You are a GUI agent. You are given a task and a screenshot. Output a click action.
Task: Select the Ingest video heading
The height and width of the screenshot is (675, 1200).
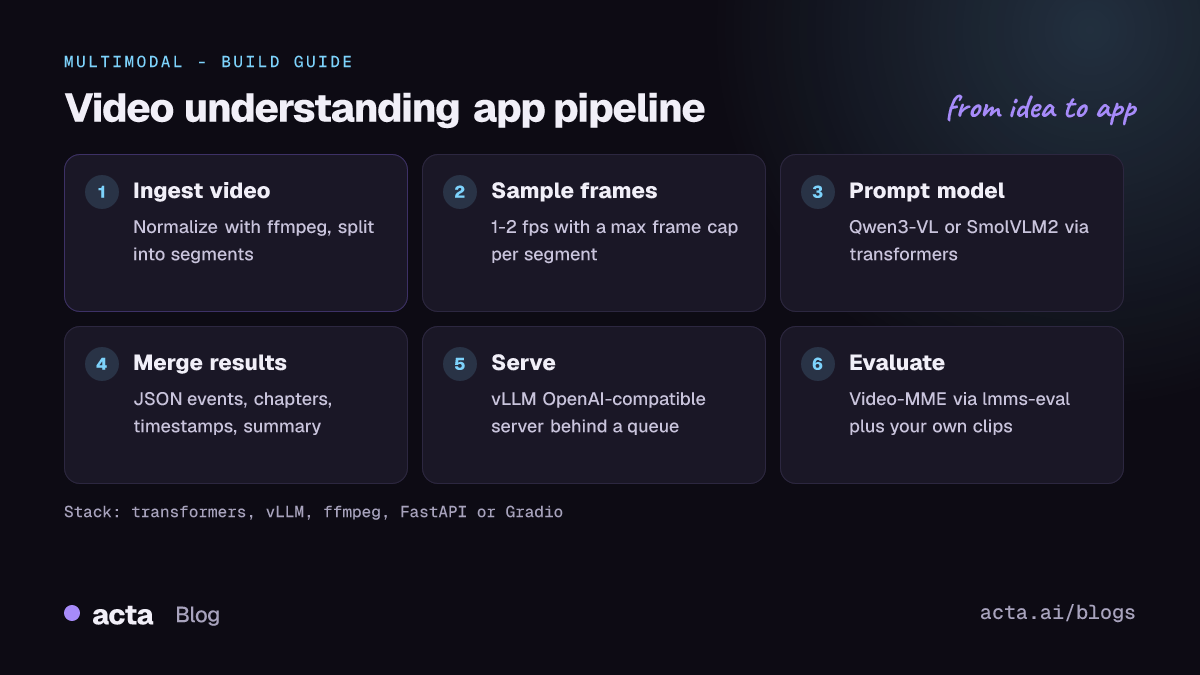click(201, 191)
